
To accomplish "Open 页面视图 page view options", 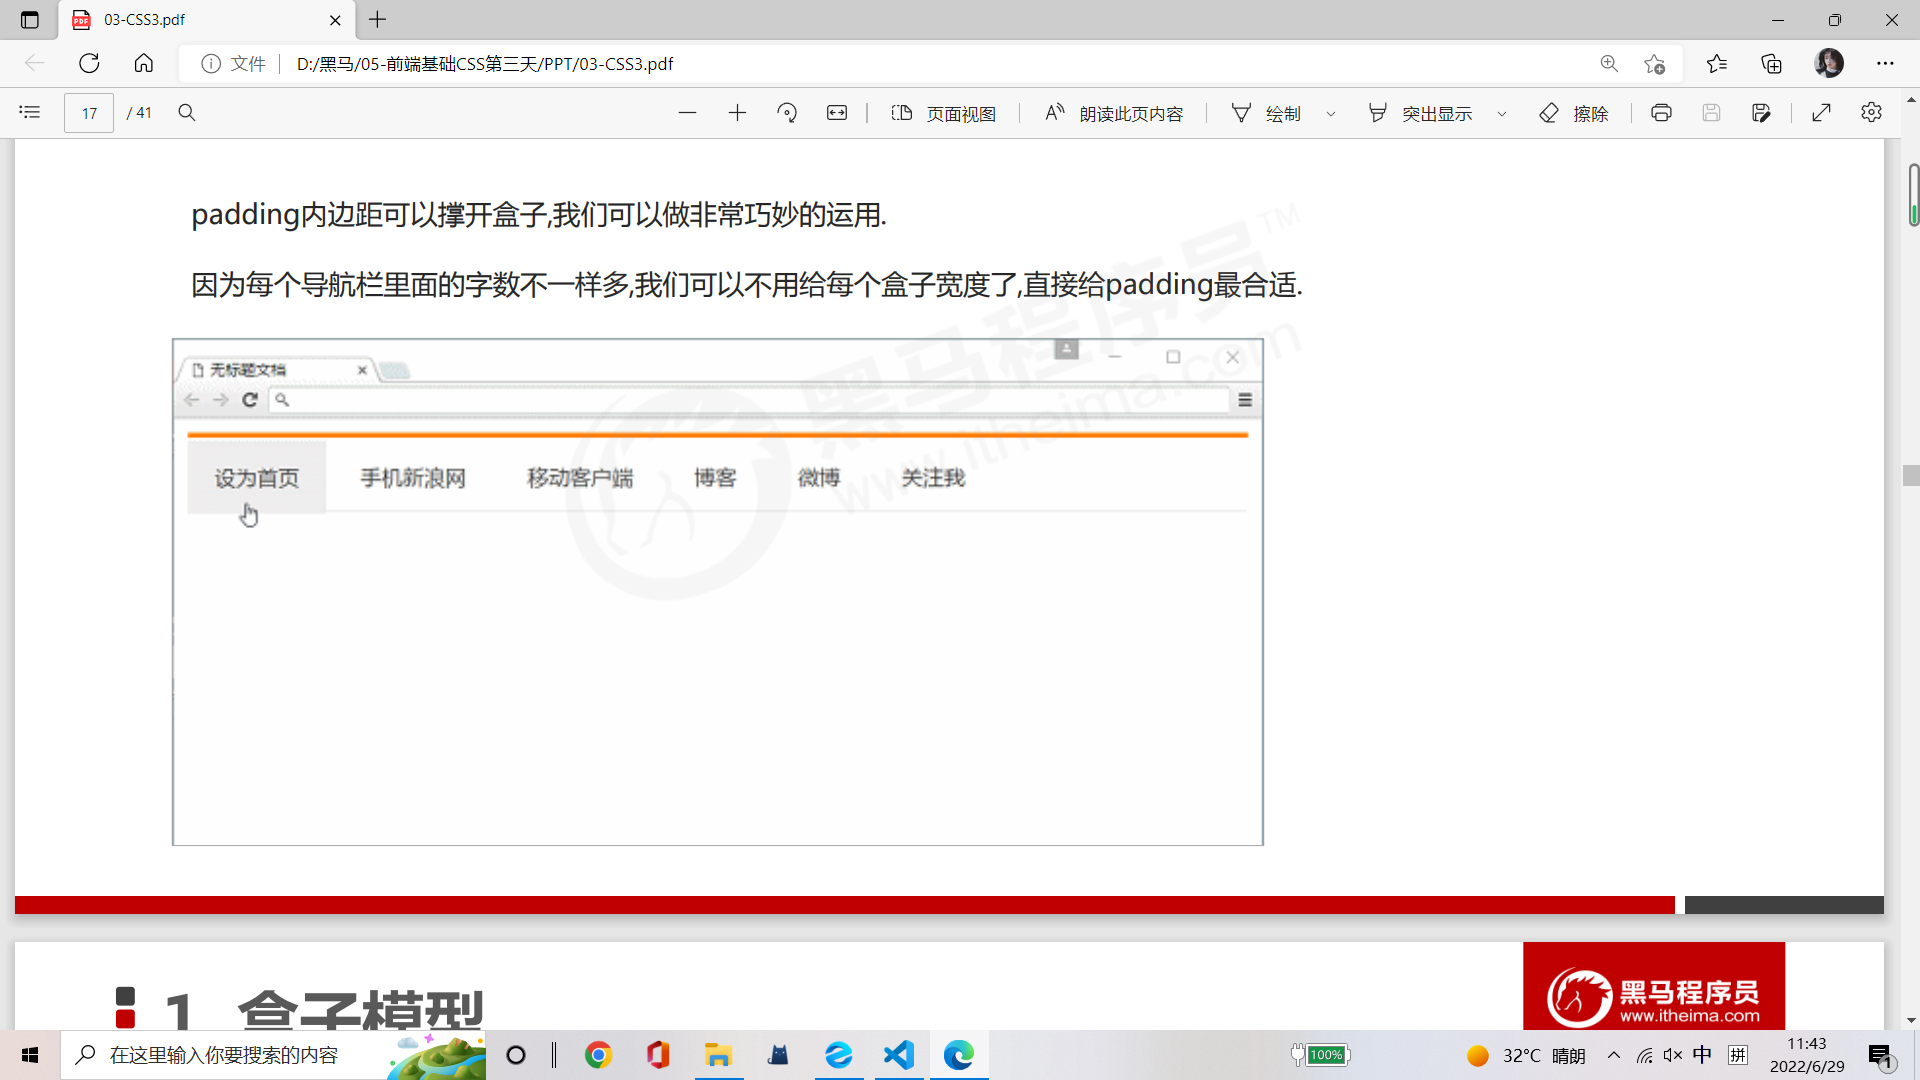I will (x=943, y=113).
